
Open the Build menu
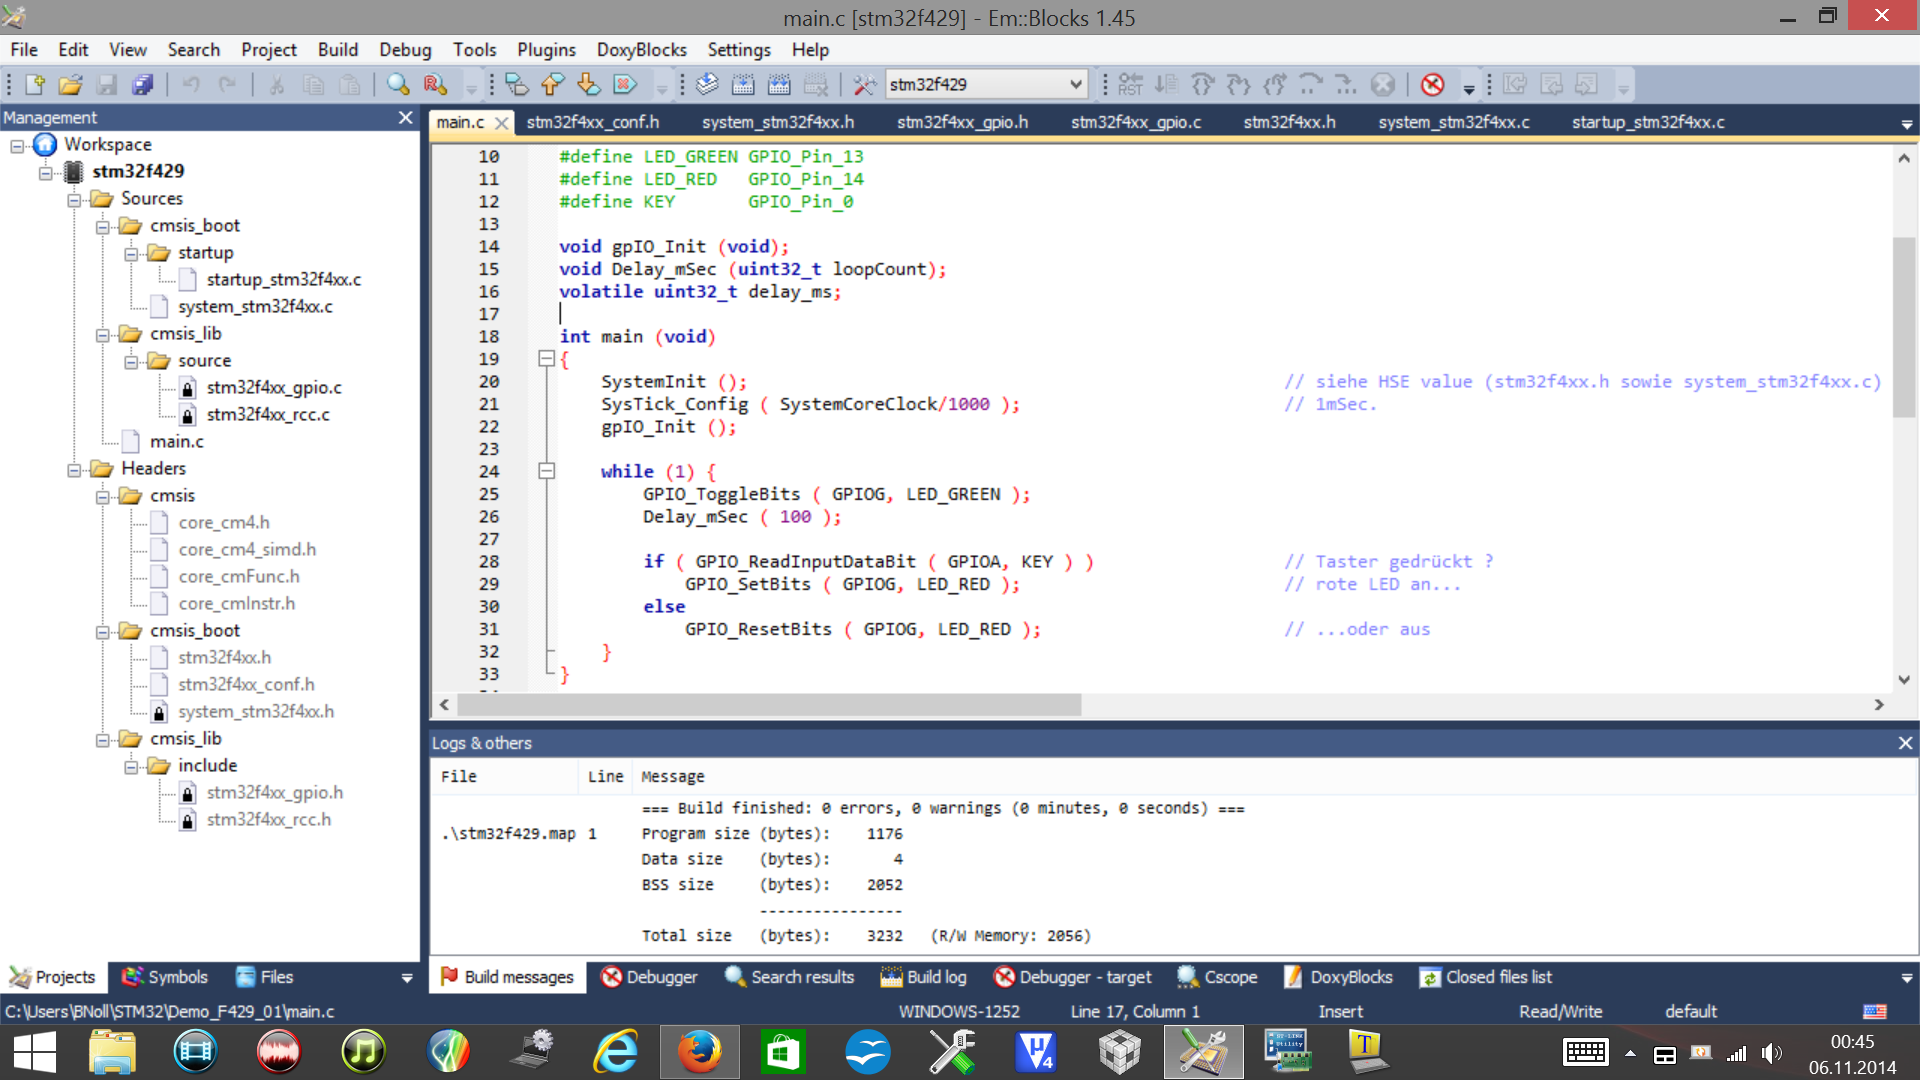click(337, 49)
